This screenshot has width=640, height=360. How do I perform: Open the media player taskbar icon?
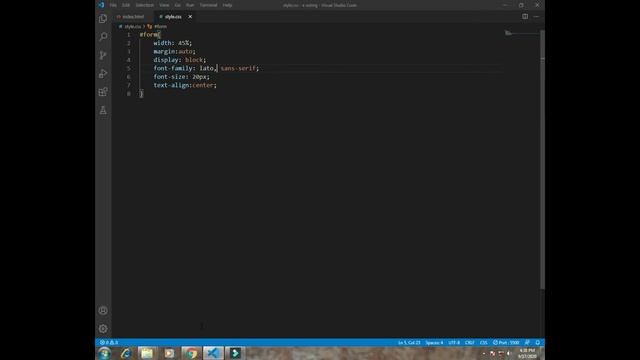click(169, 353)
